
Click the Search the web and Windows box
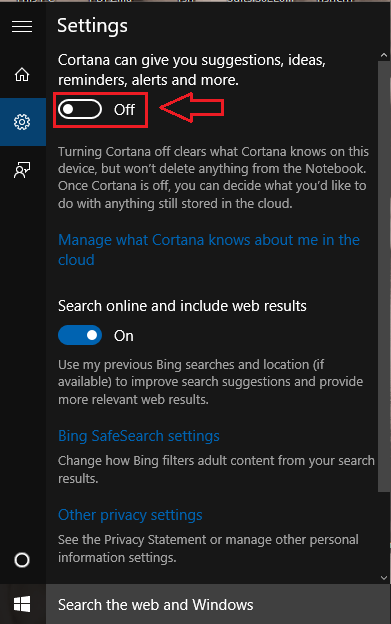point(218,604)
